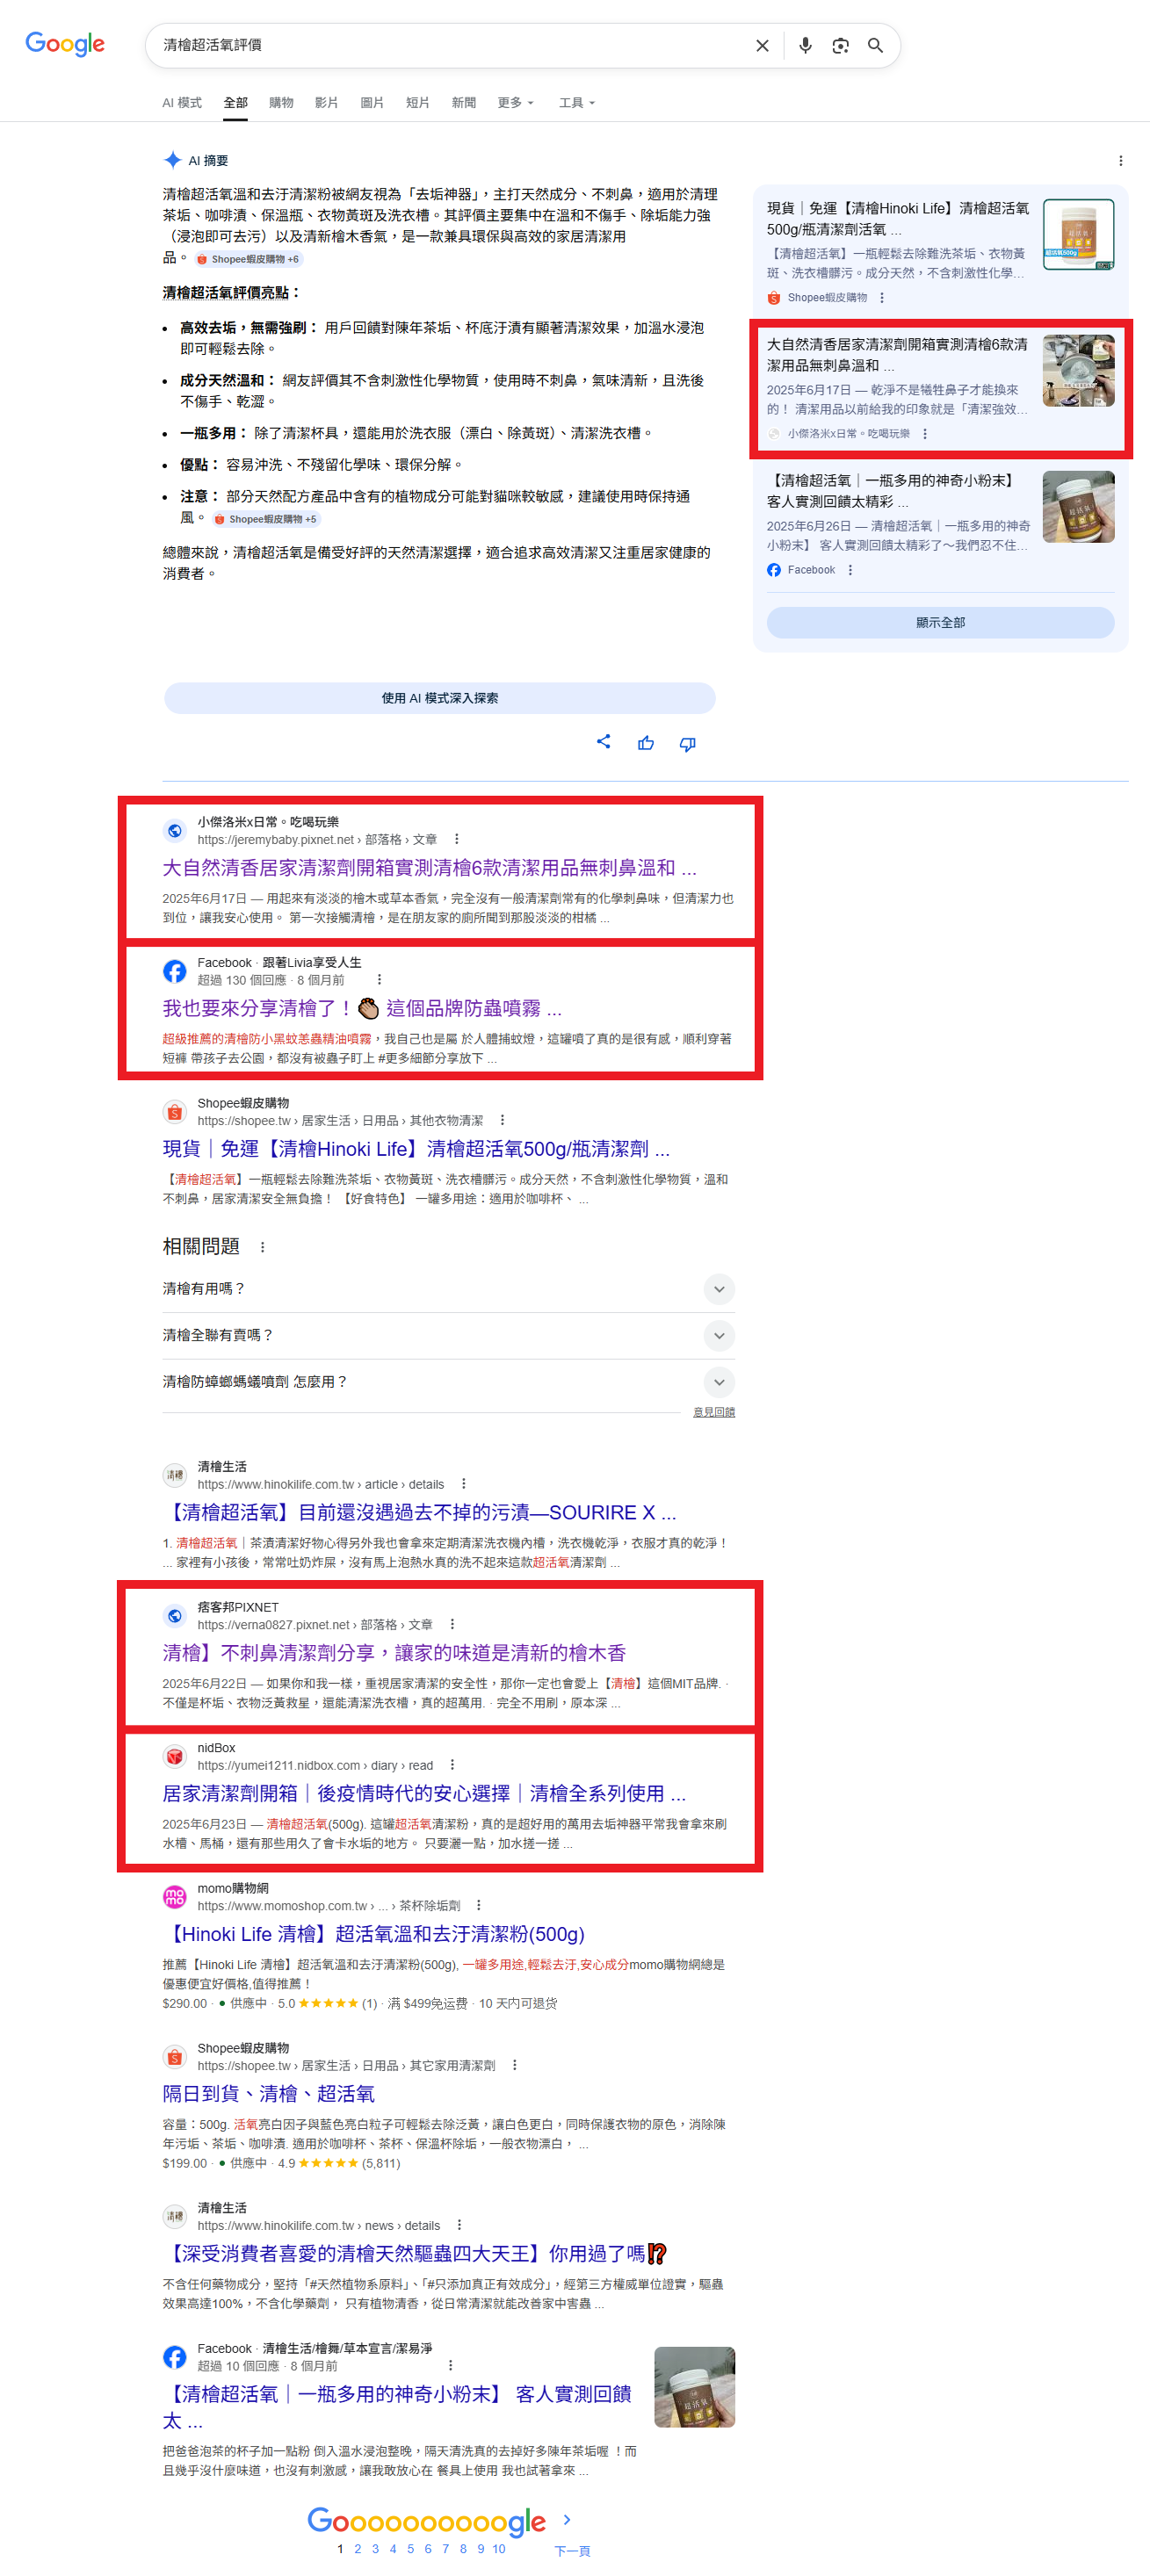Screen dimensions: 1150x2576
Task: Share the AI summary
Action: (x=603, y=742)
